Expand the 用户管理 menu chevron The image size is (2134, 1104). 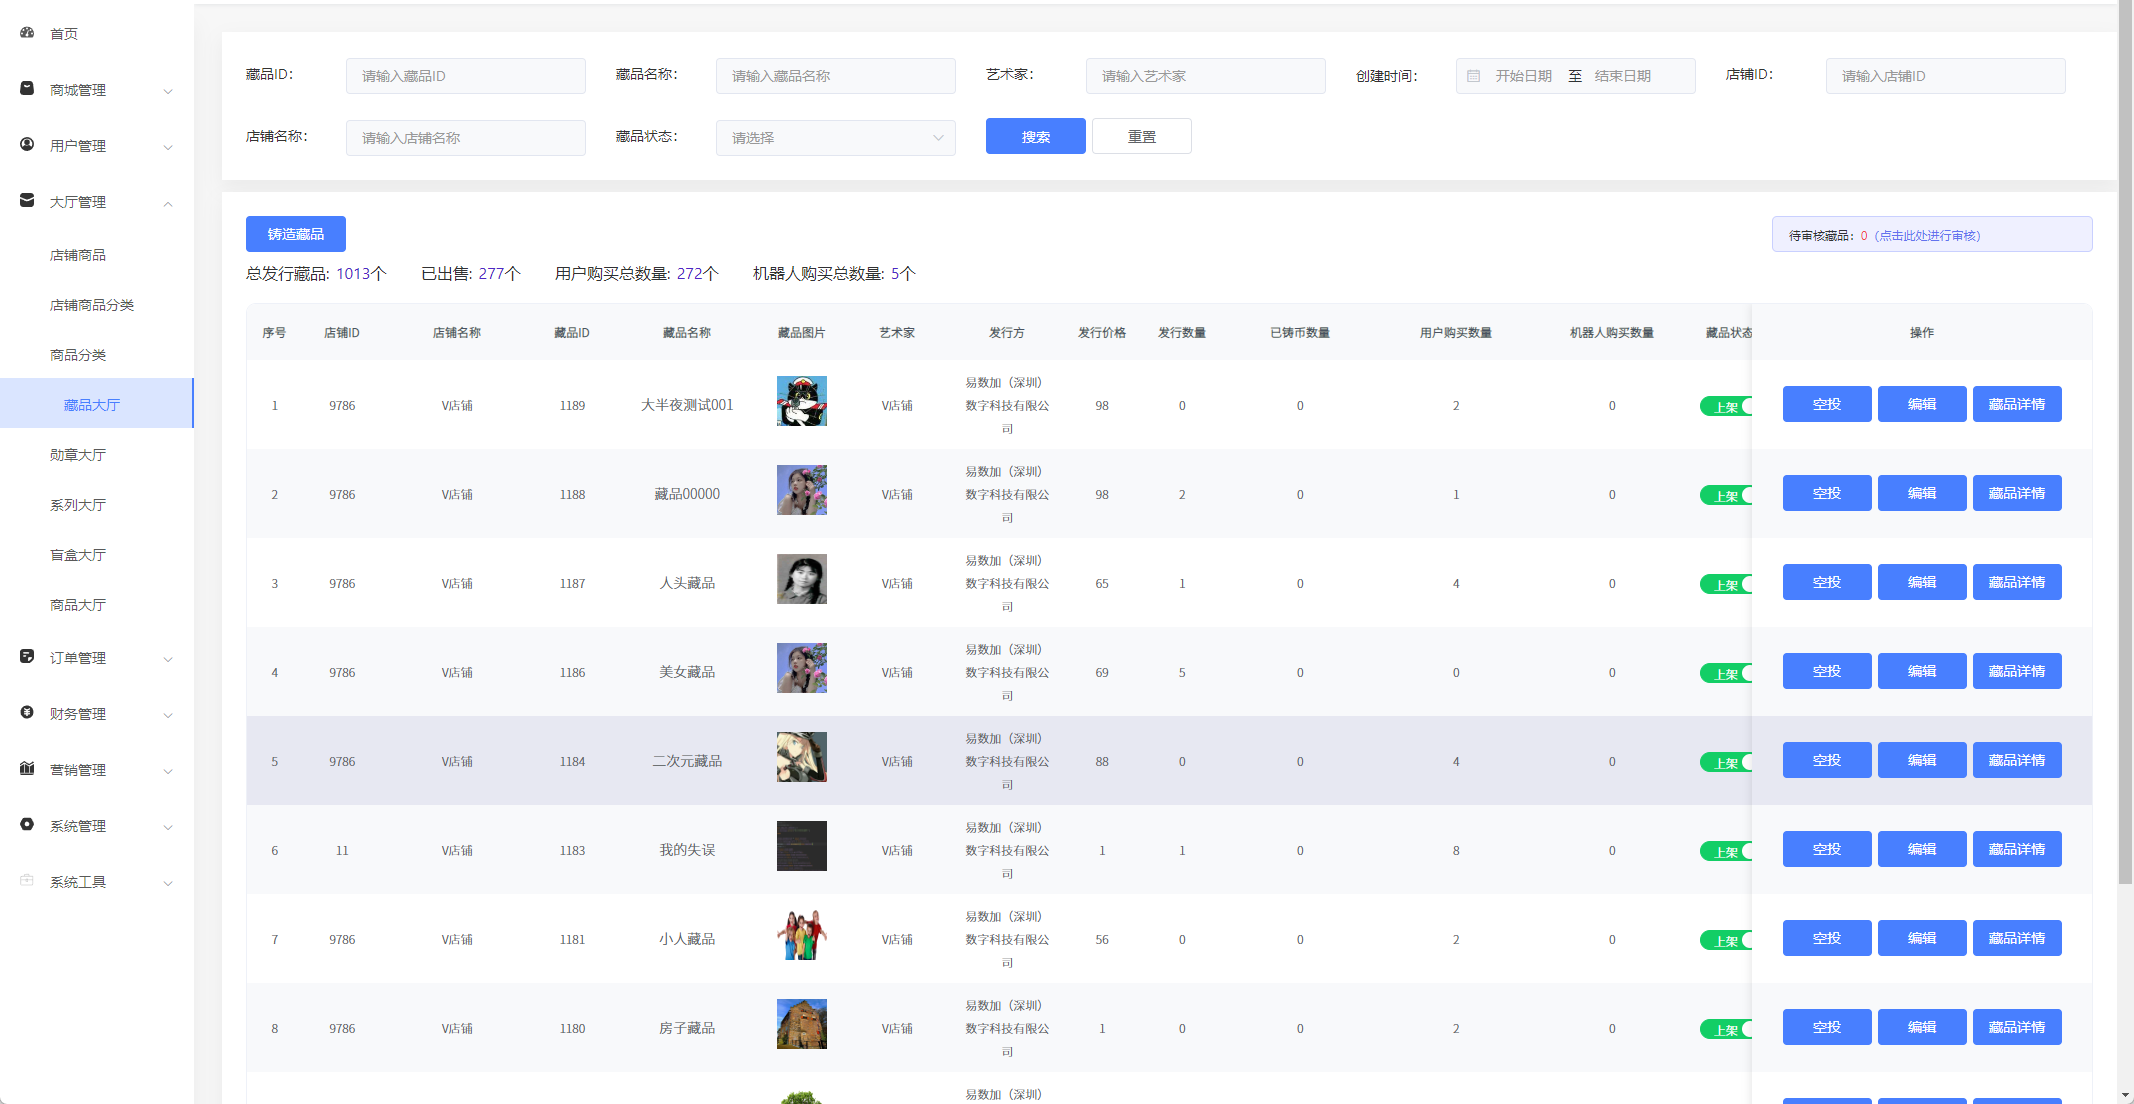point(168,147)
